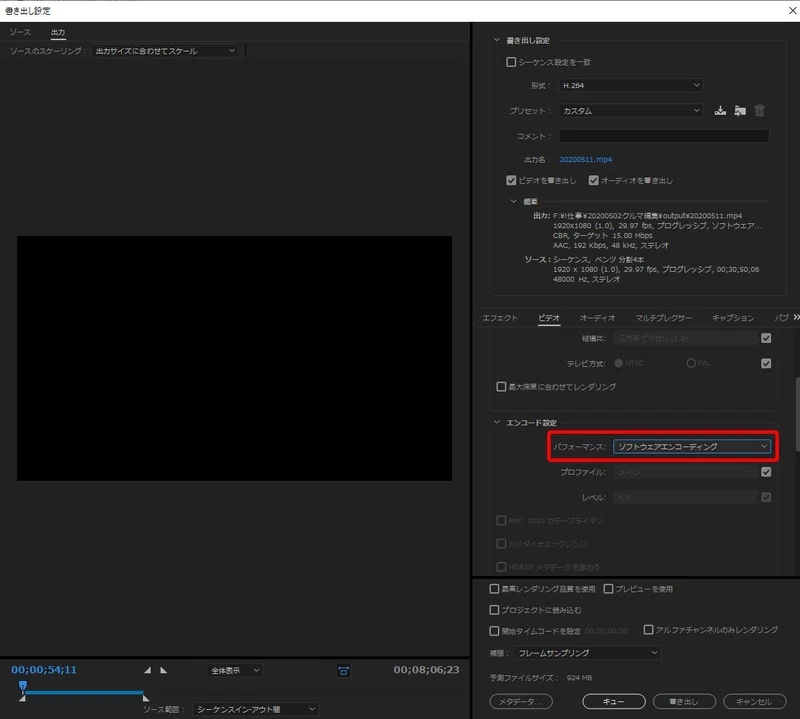Image resolution: width=800 pixels, height=719 pixels.
Task: Open the ソースのスケーリング dropdown
Action: [x=165, y=51]
